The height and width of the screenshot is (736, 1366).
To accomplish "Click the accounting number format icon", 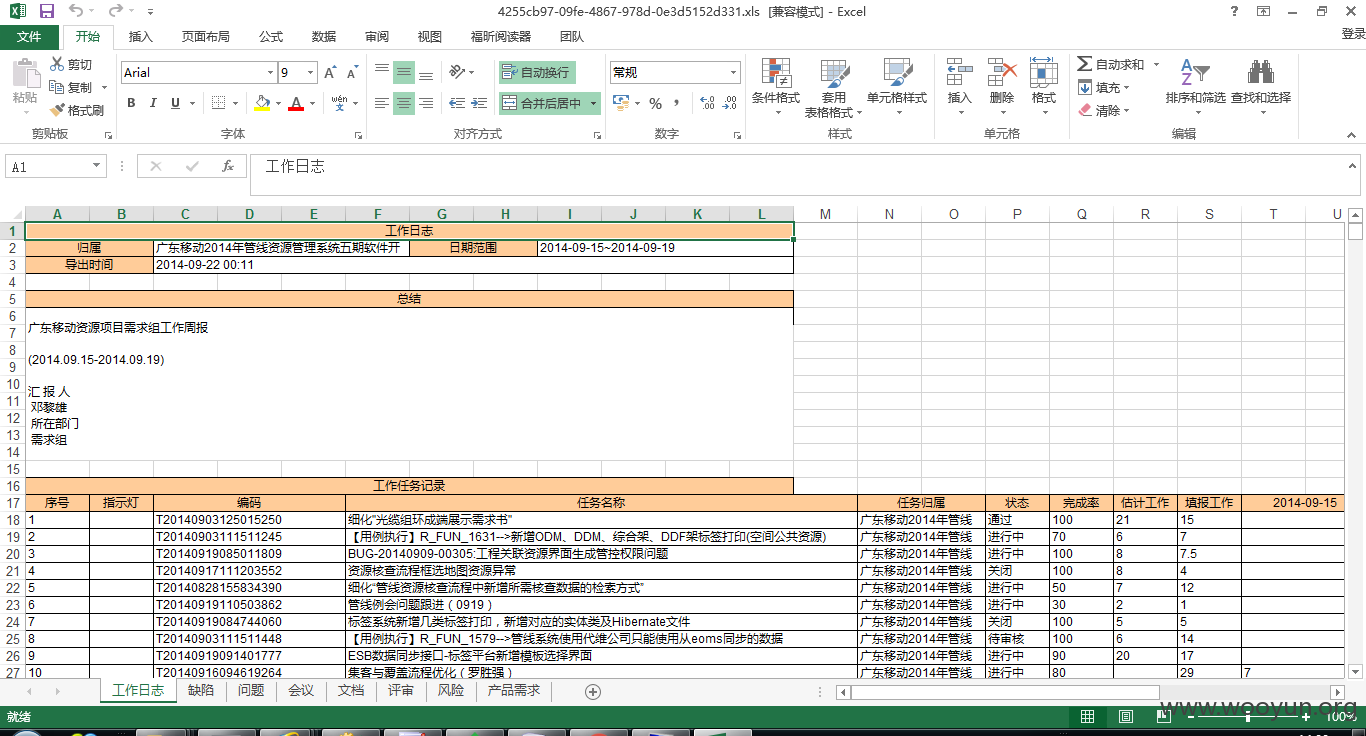I will tap(619, 103).
